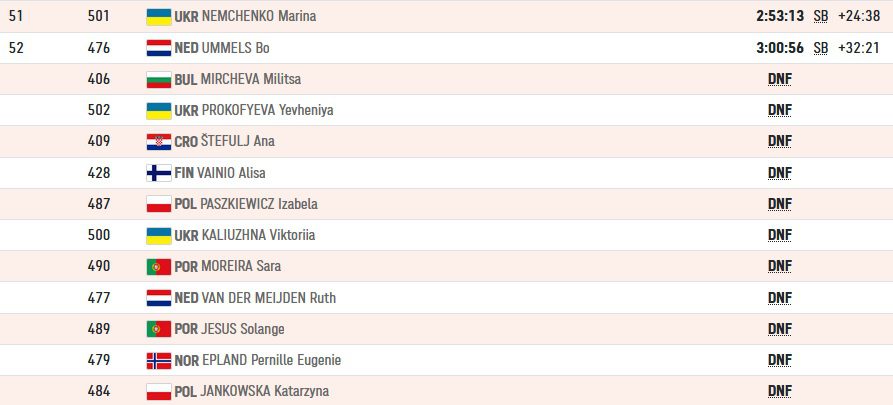Image resolution: width=893 pixels, height=405 pixels.
Task: Click the DNF abbreviation for MIRCHEVA Militsa
Action: tap(780, 79)
